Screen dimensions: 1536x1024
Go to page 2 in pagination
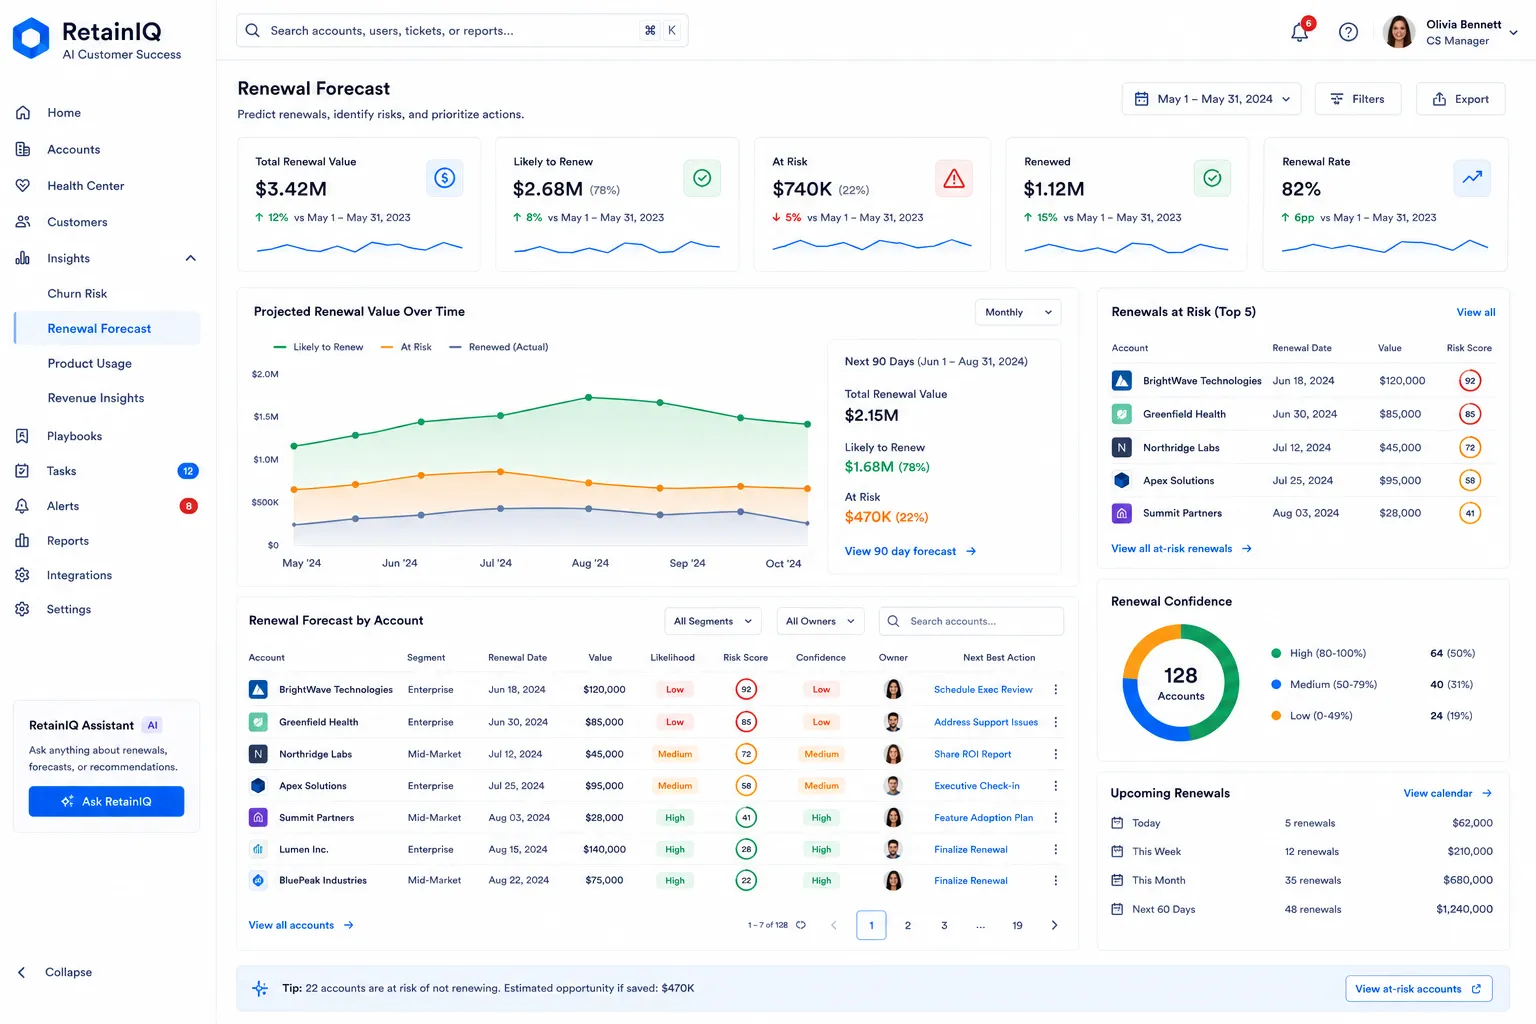[x=908, y=925]
